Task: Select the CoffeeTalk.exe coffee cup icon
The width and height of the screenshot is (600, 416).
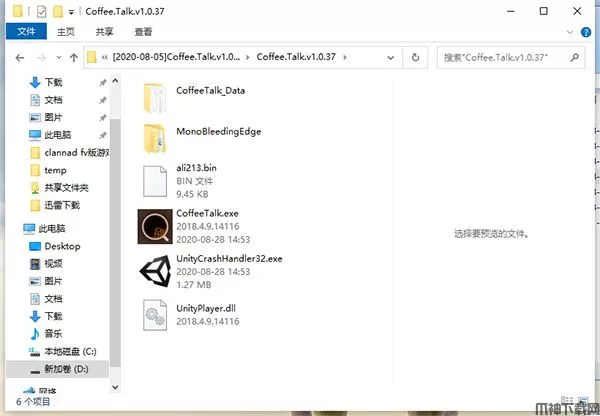Action: tap(155, 227)
